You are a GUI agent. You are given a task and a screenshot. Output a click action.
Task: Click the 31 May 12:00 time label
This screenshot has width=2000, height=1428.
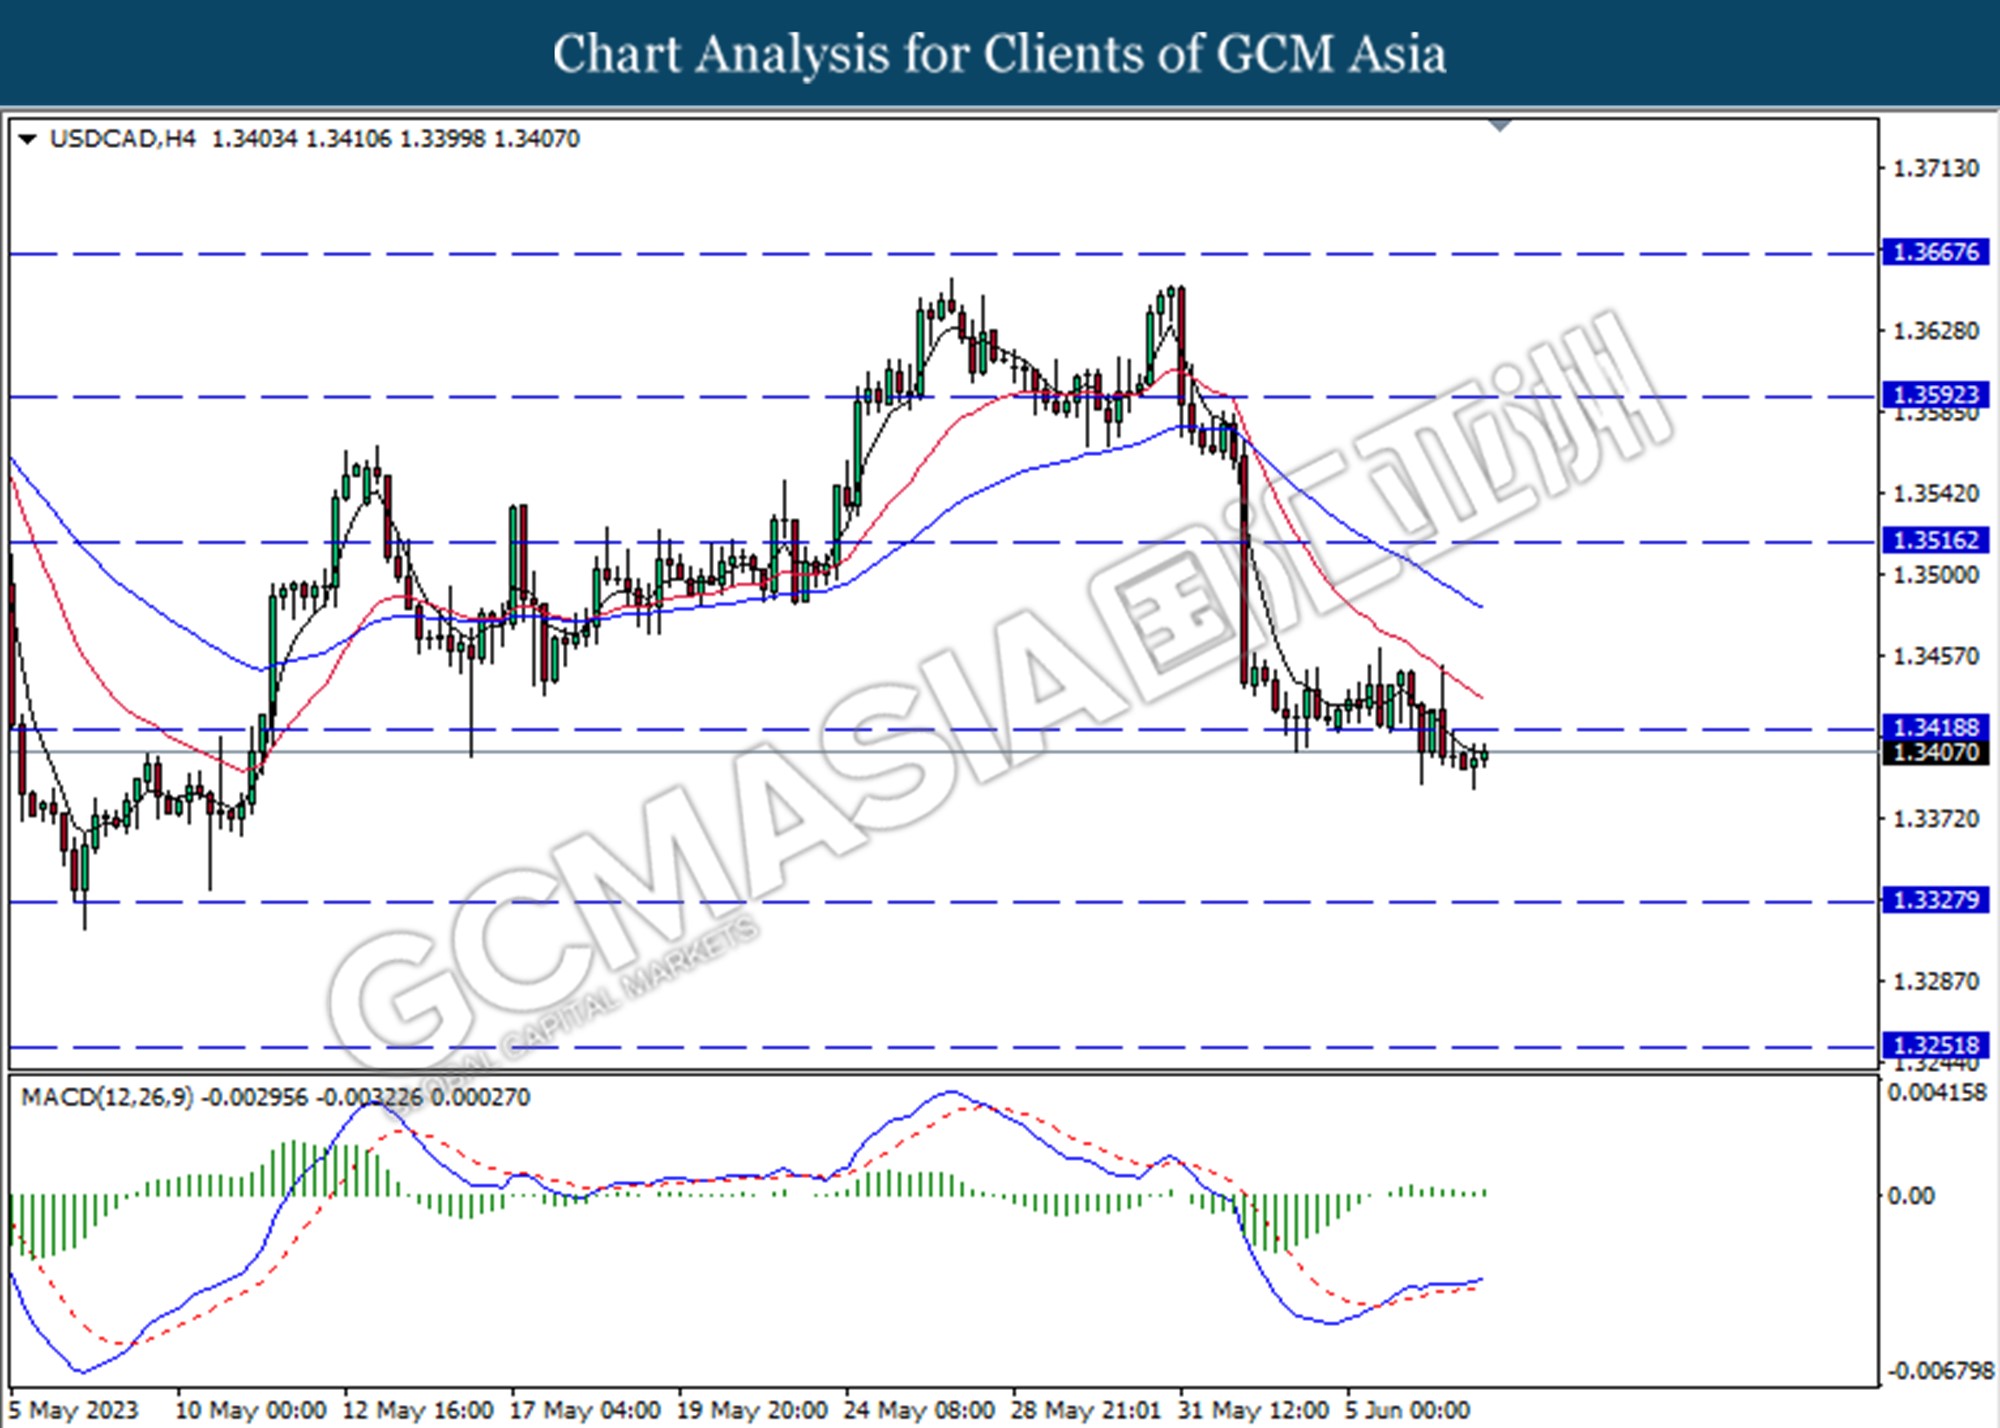1253,1411
